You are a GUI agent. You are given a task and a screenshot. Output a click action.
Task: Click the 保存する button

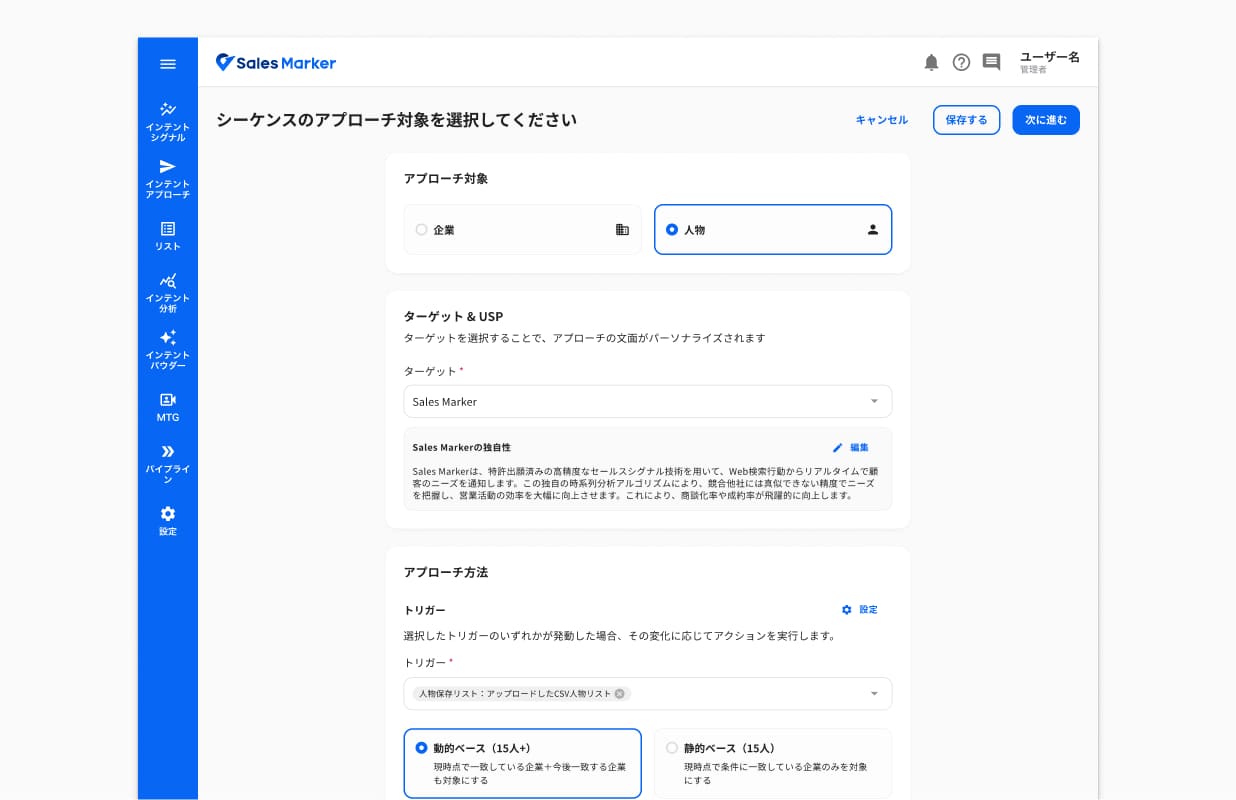pos(966,120)
